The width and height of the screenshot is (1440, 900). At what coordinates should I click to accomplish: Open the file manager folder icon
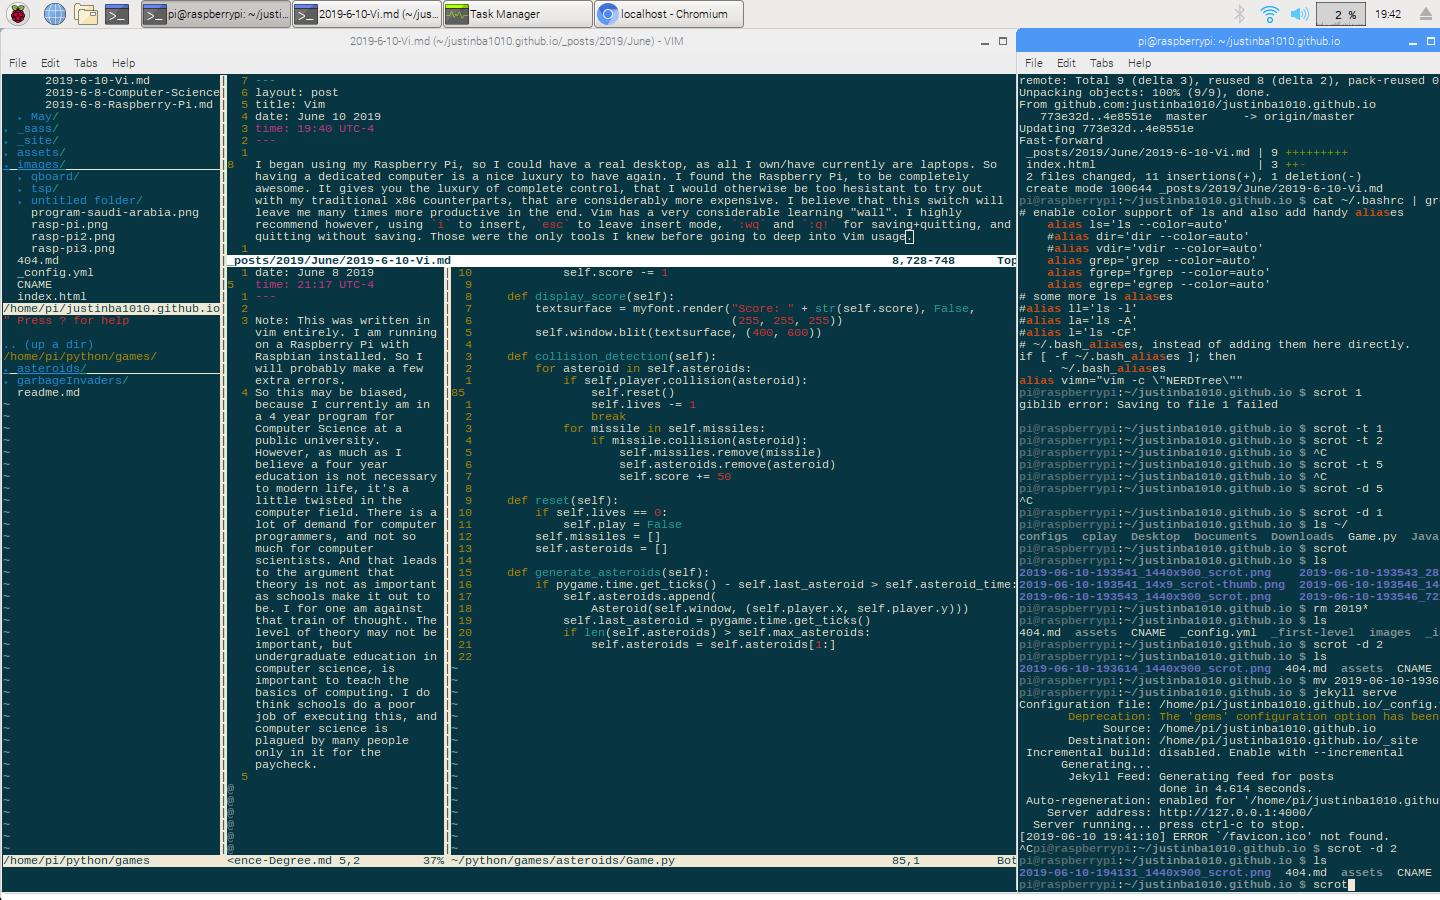click(86, 14)
